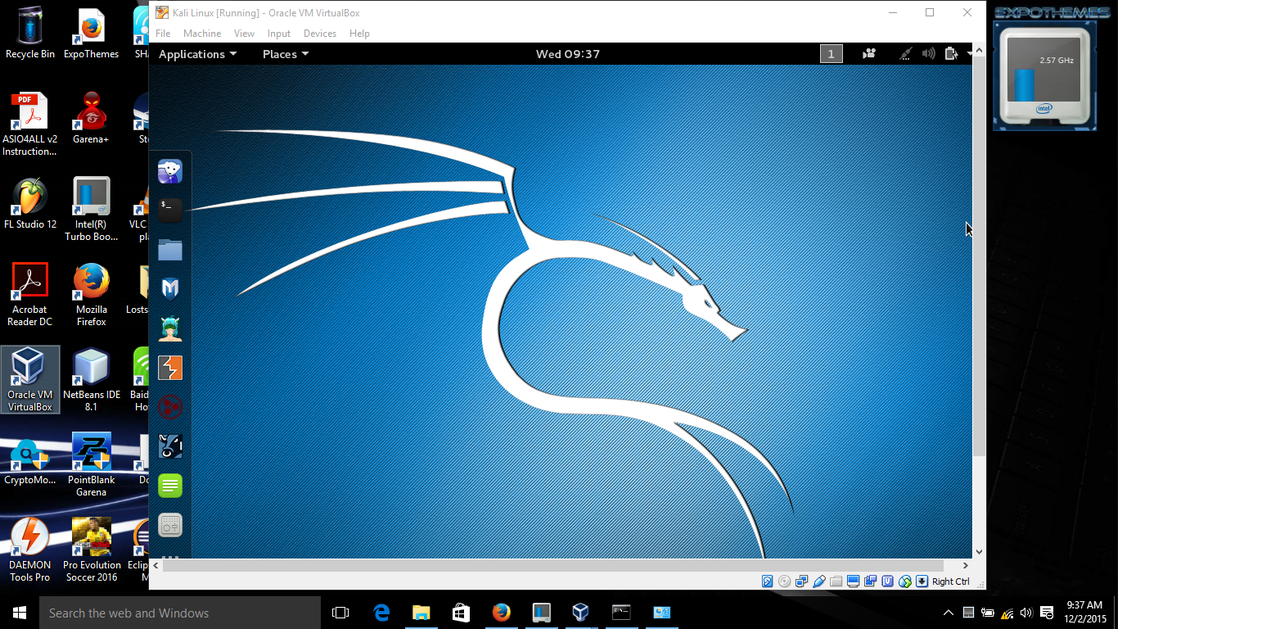Open the VirtualBox File menu
1280x629 pixels.
click(x=163, y=33)
